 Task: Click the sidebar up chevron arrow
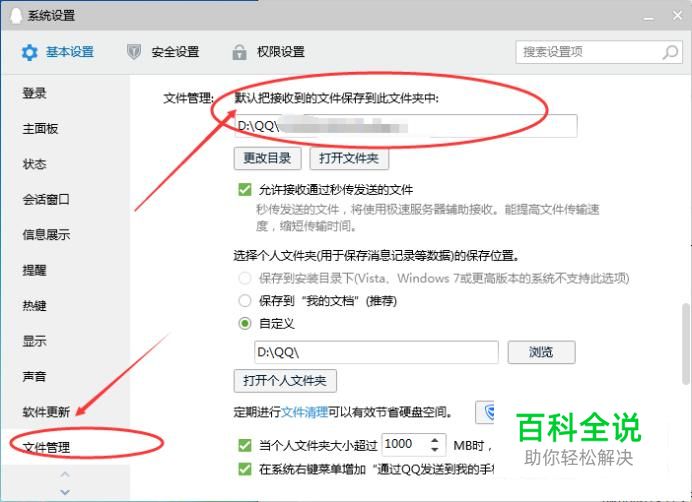[65, 475]
